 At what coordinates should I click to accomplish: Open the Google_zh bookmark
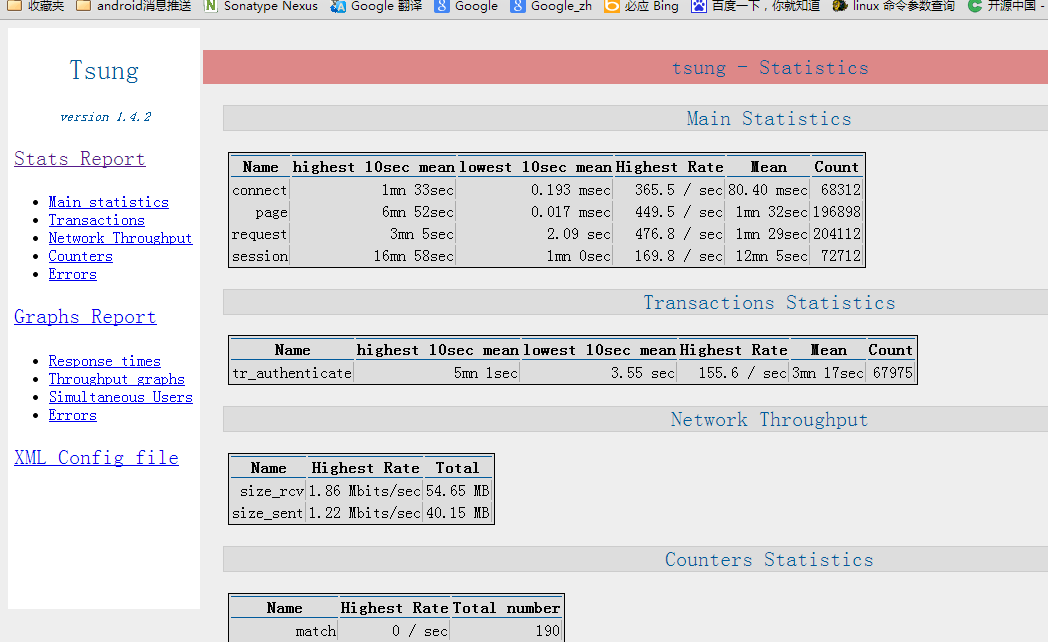coord(551,6)
